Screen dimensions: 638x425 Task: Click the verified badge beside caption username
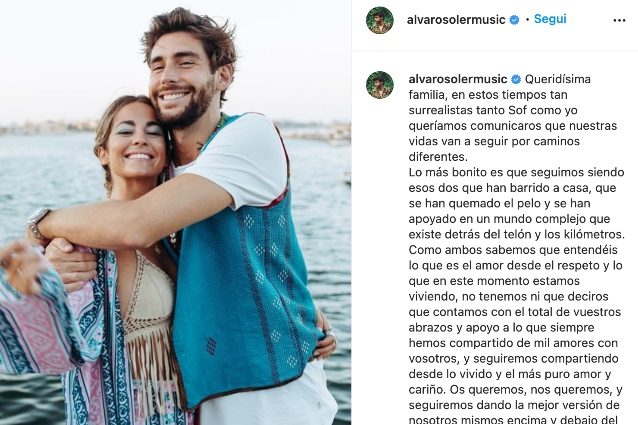516,79
